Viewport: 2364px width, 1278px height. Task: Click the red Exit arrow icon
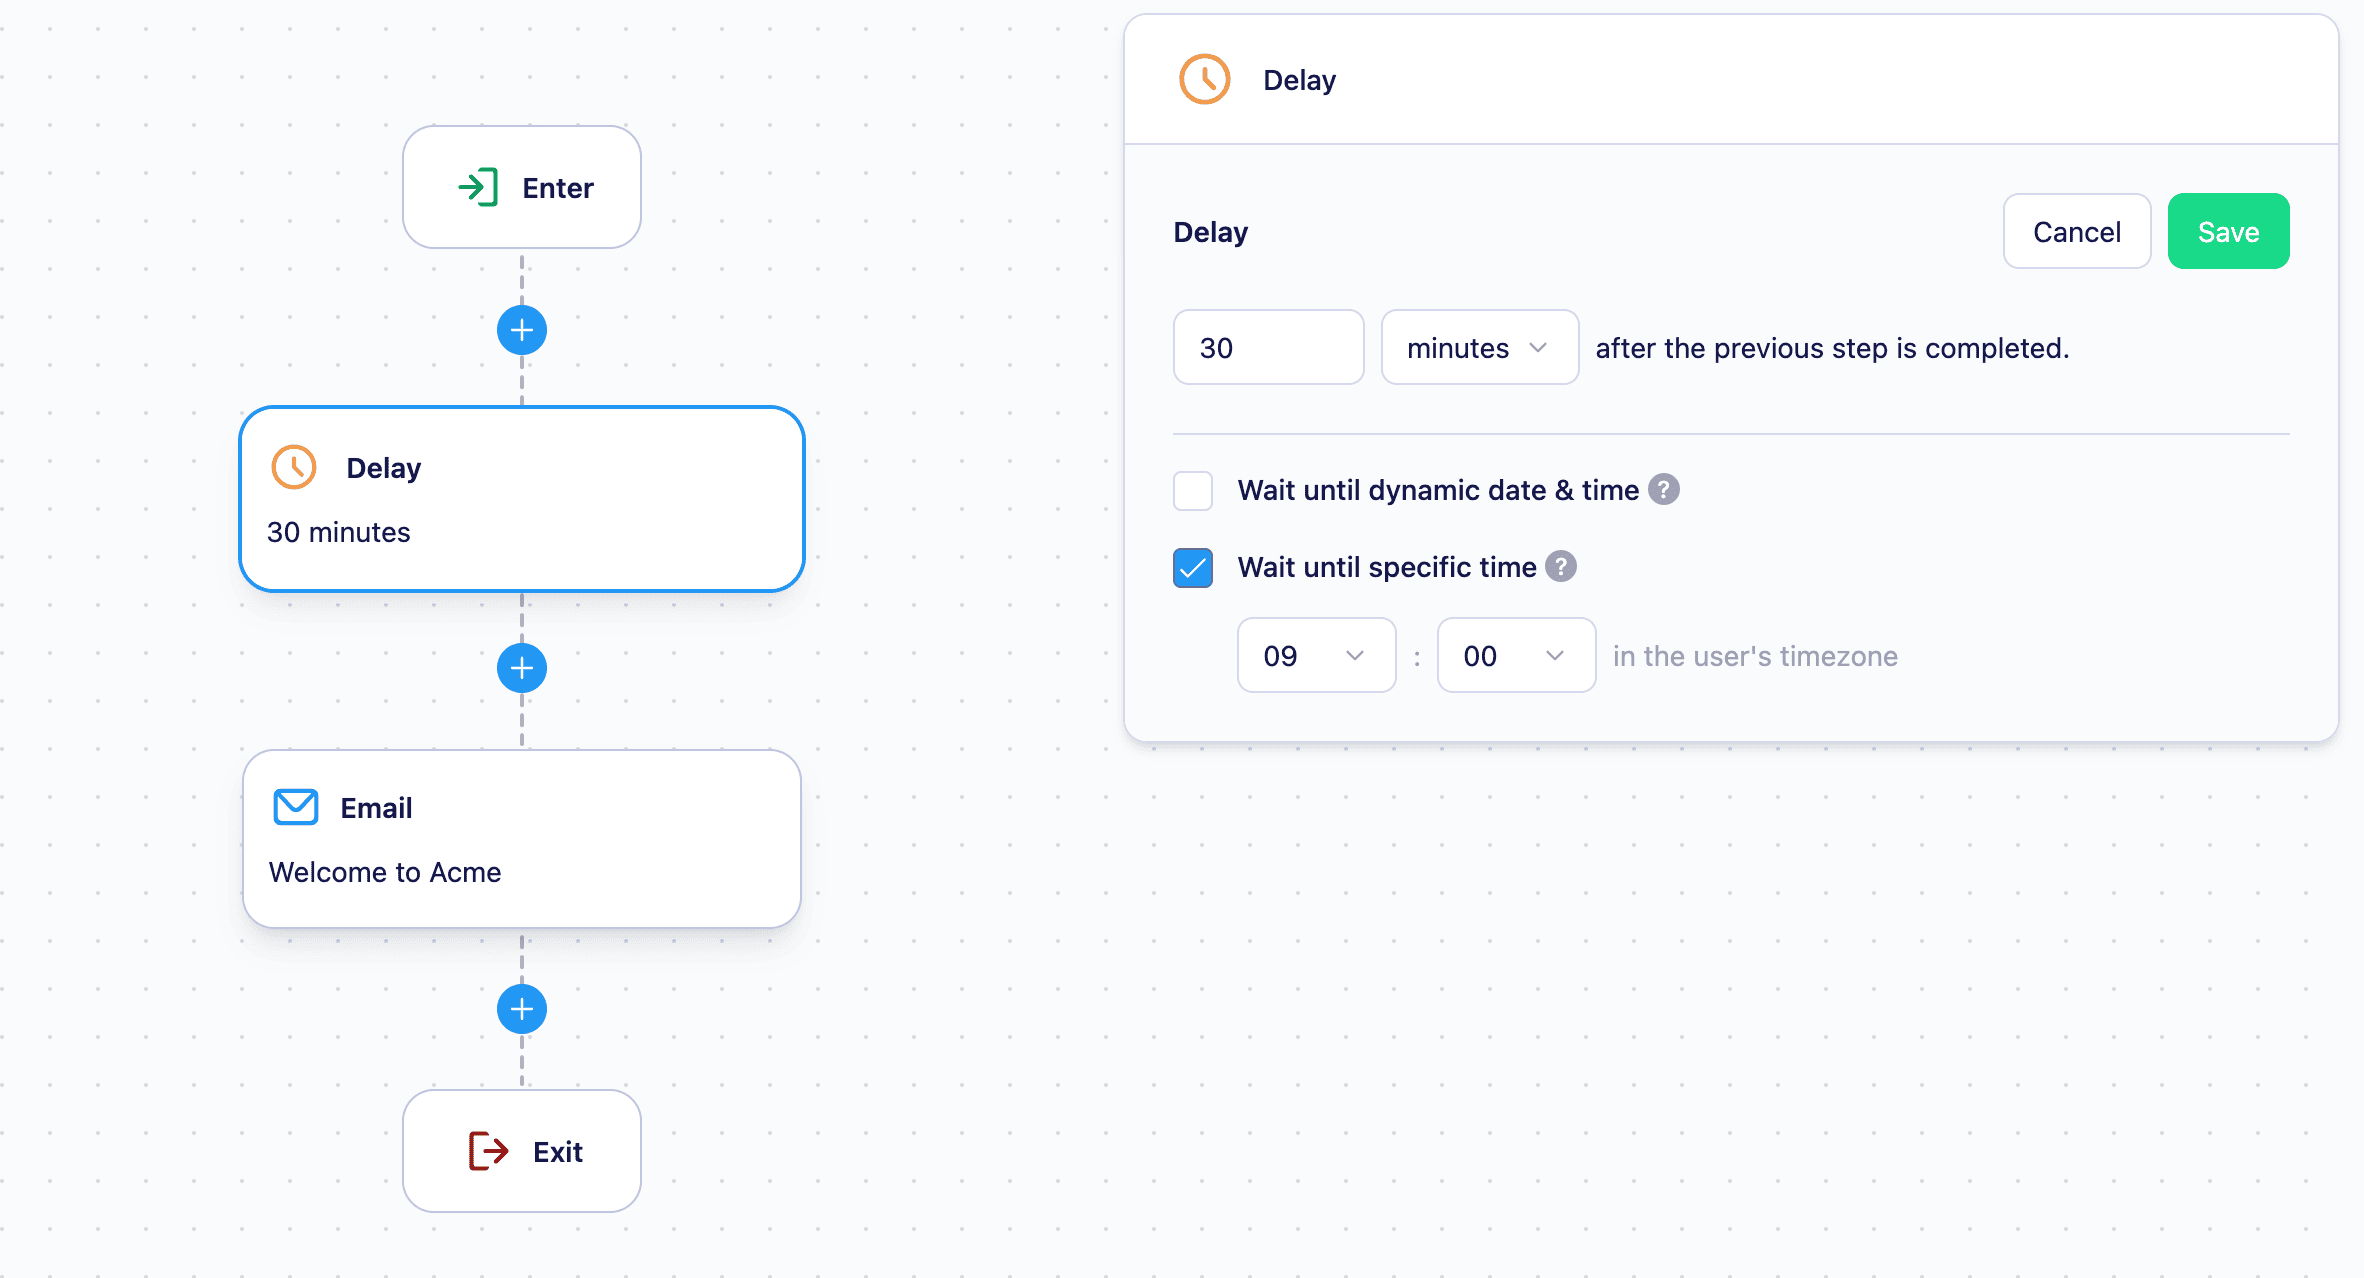(x=488, y=1151)
